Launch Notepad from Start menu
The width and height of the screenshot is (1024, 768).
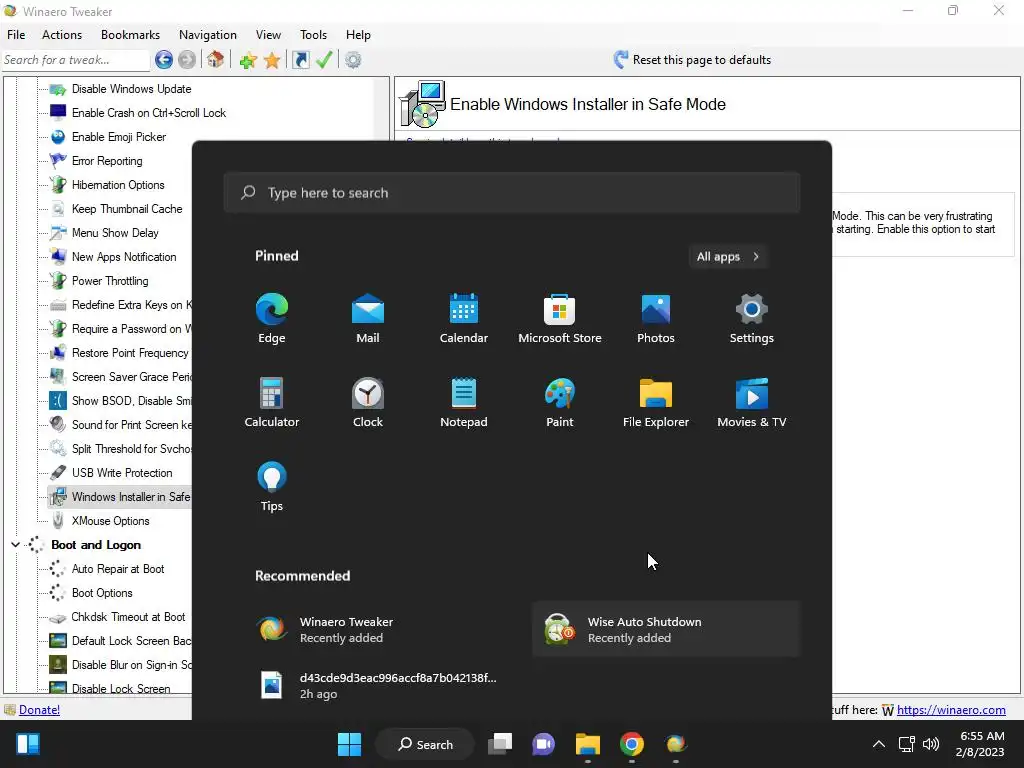464,403
